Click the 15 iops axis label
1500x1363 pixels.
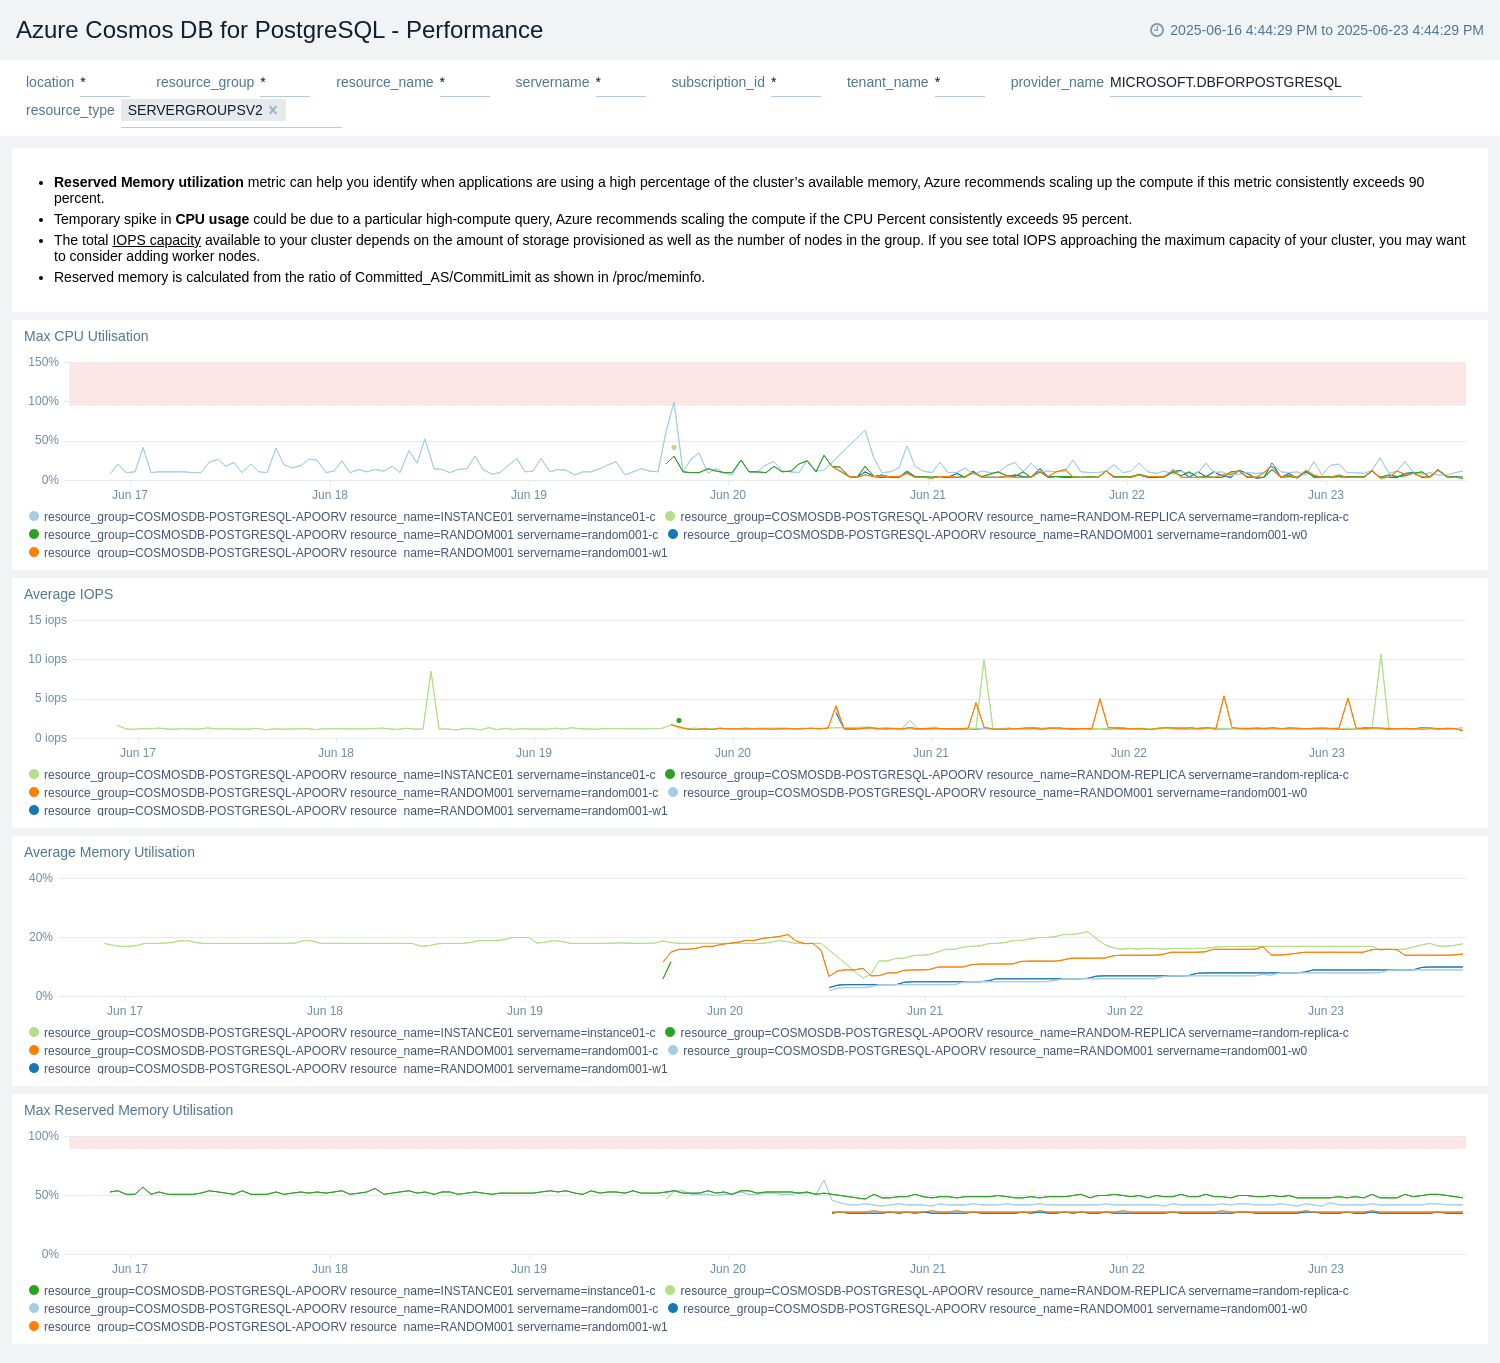coord(47,620)
